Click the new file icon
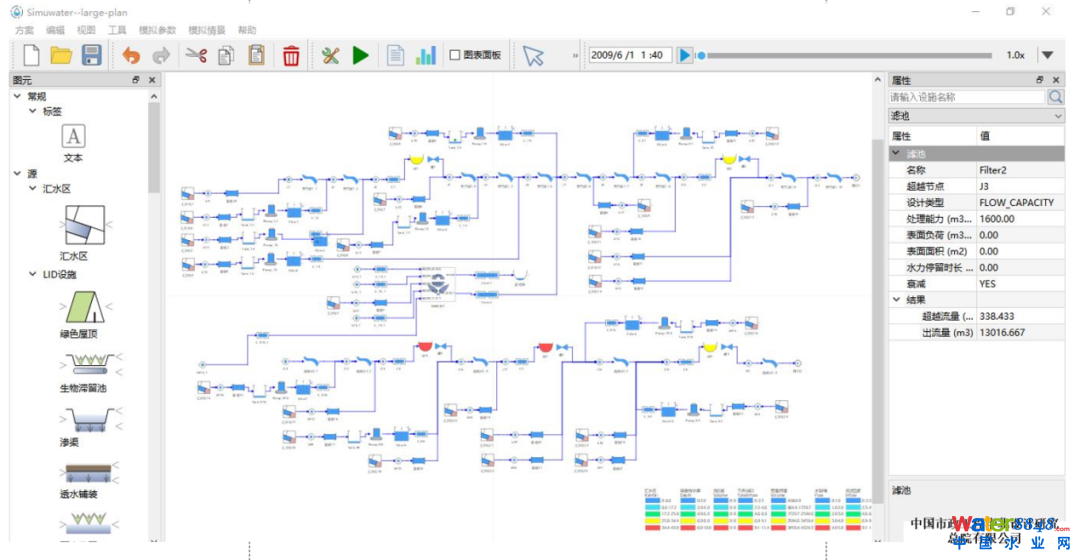The width and height of the screenshot is (1080, 560). pyautogui.click(x=31, y=56)
